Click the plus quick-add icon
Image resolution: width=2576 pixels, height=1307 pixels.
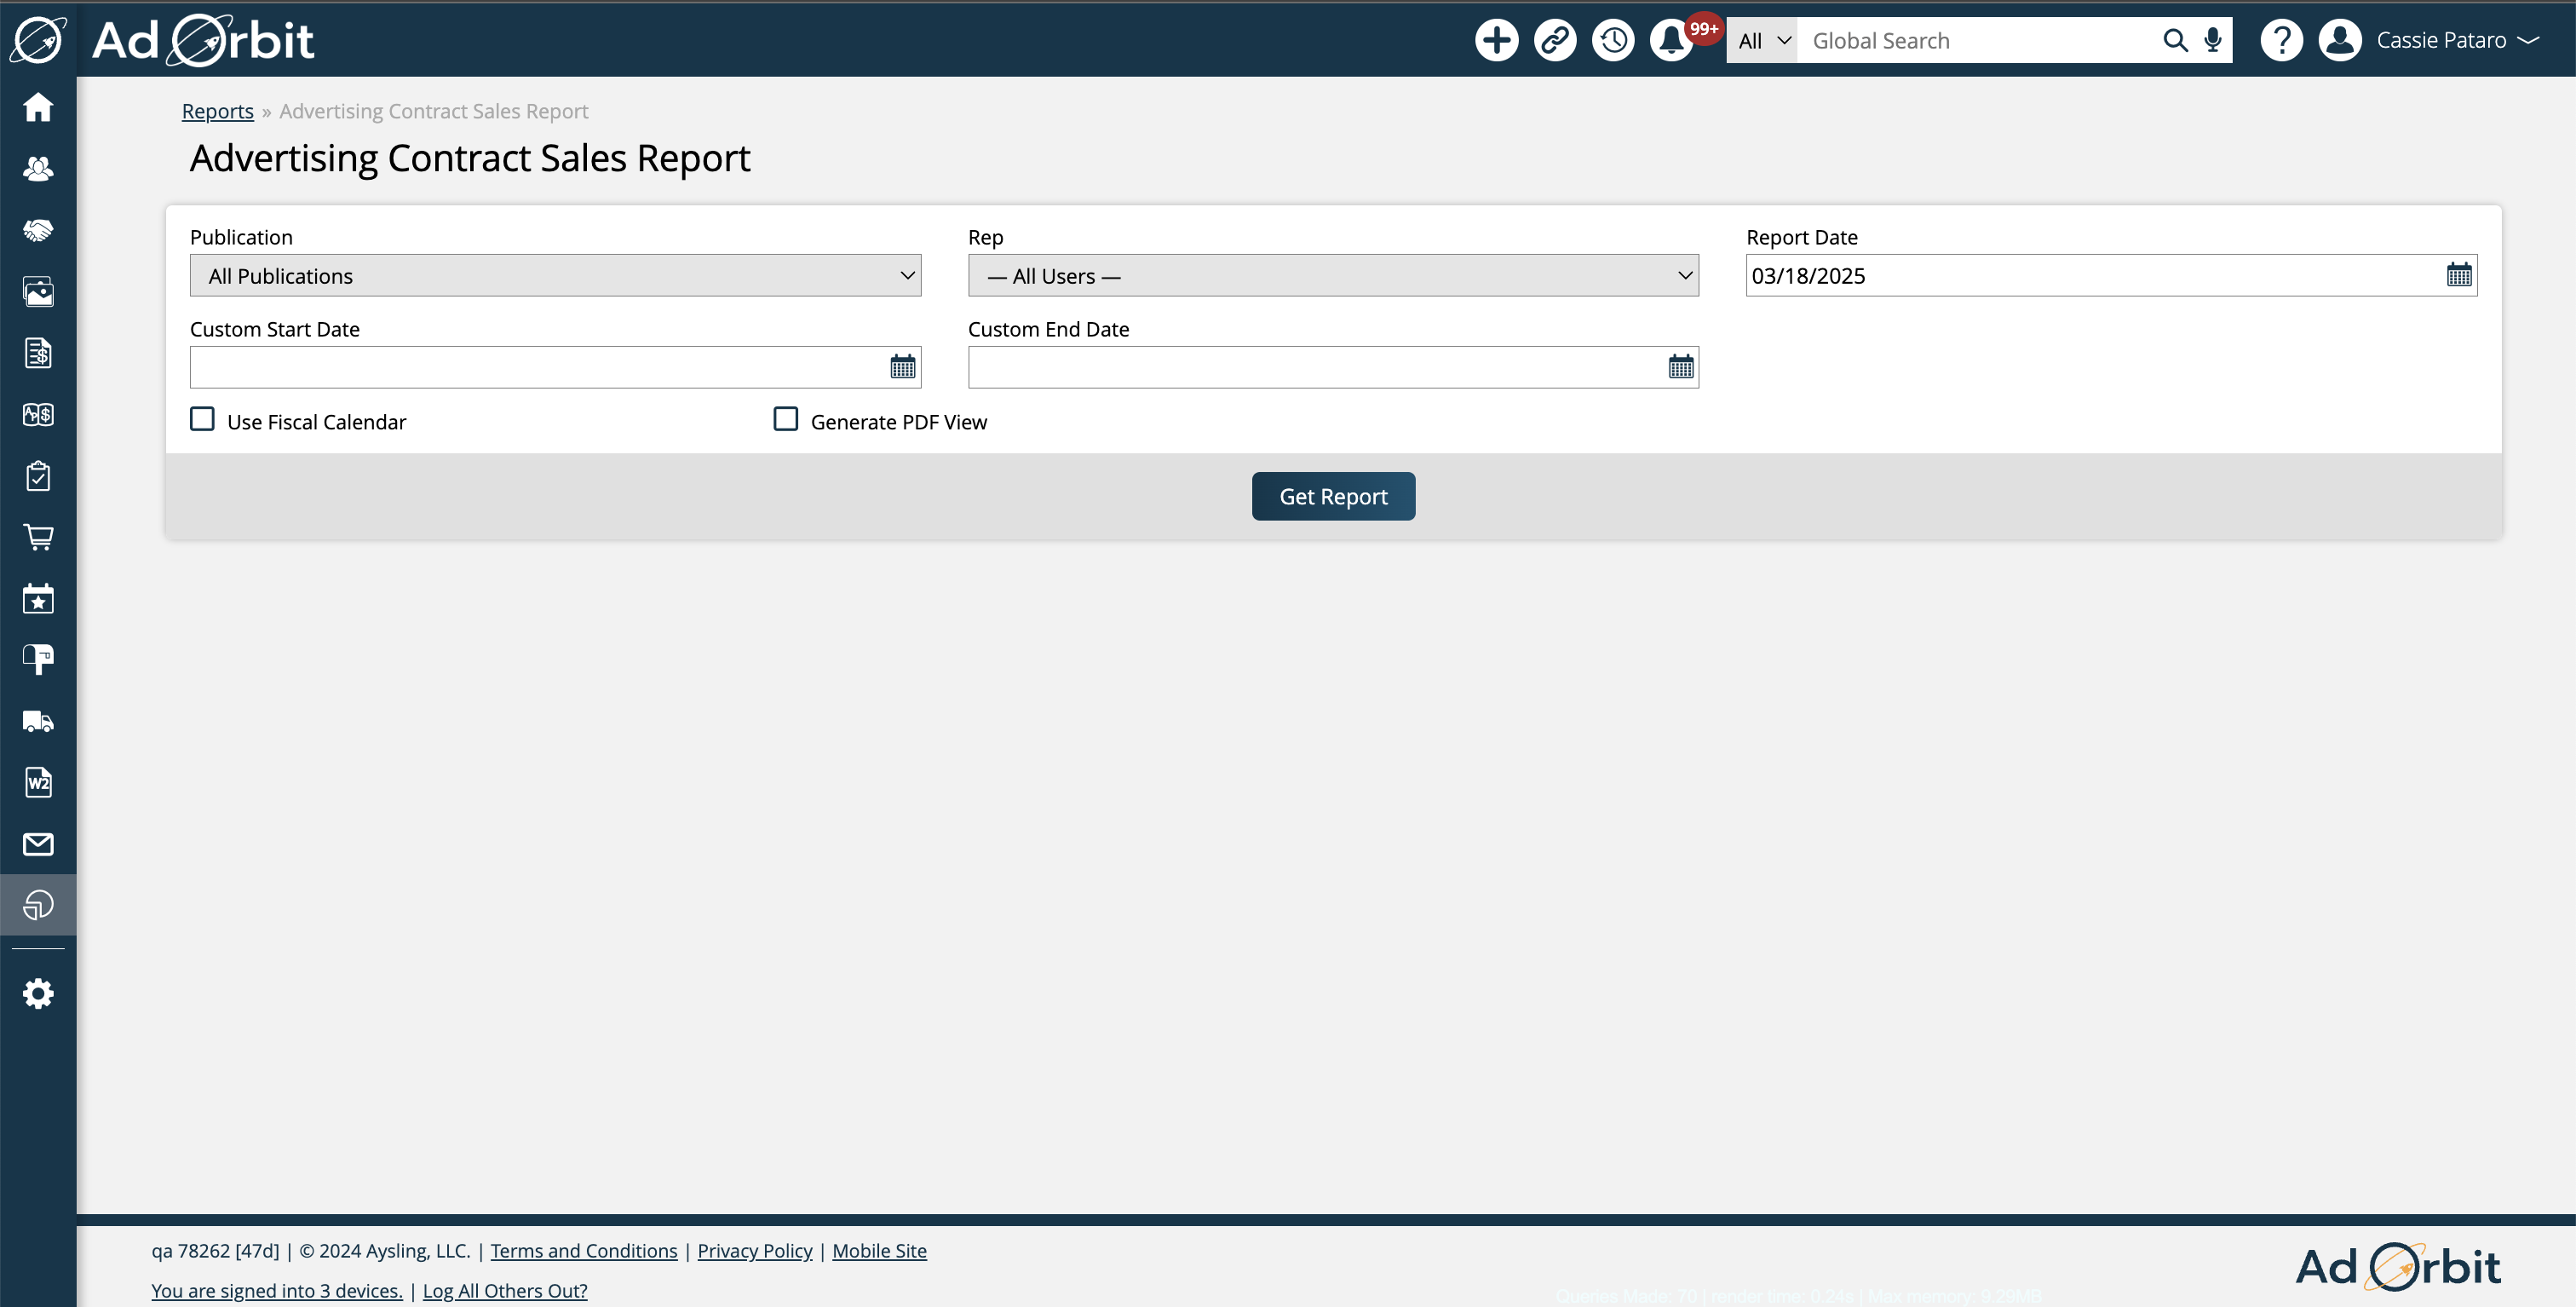[x=1496, y=41]
